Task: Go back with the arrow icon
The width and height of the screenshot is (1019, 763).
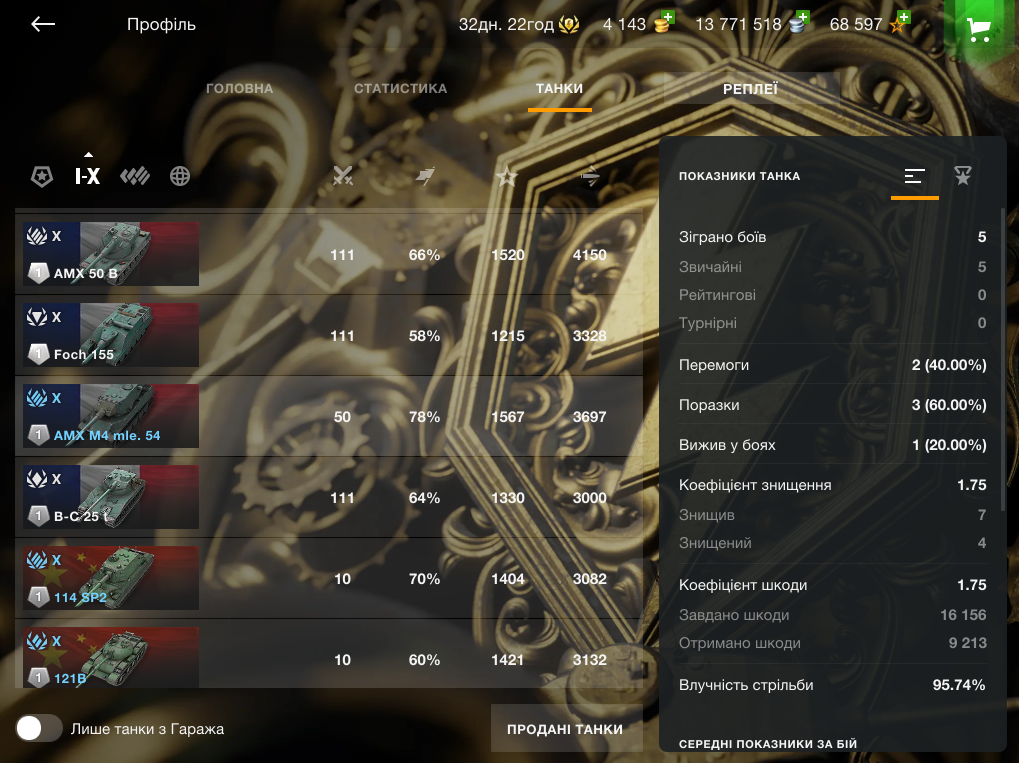Action: click(x=43, y=25)
